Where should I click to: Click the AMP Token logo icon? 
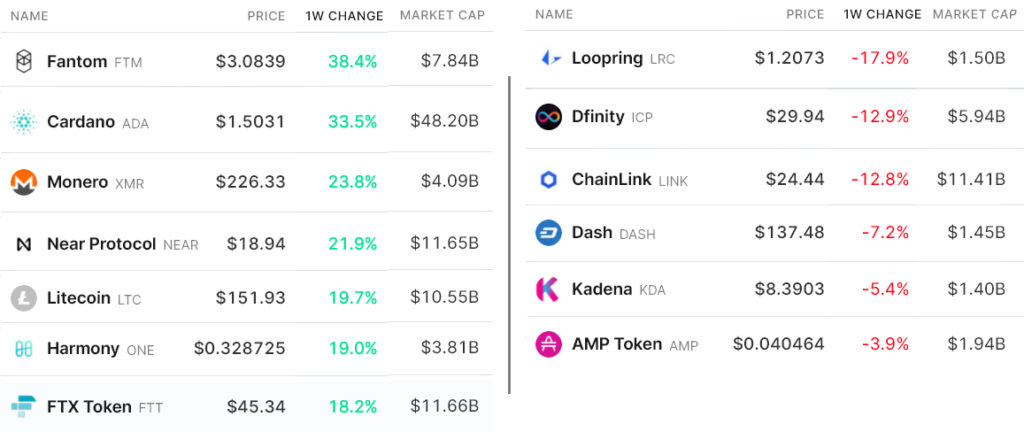click(549, 344)
